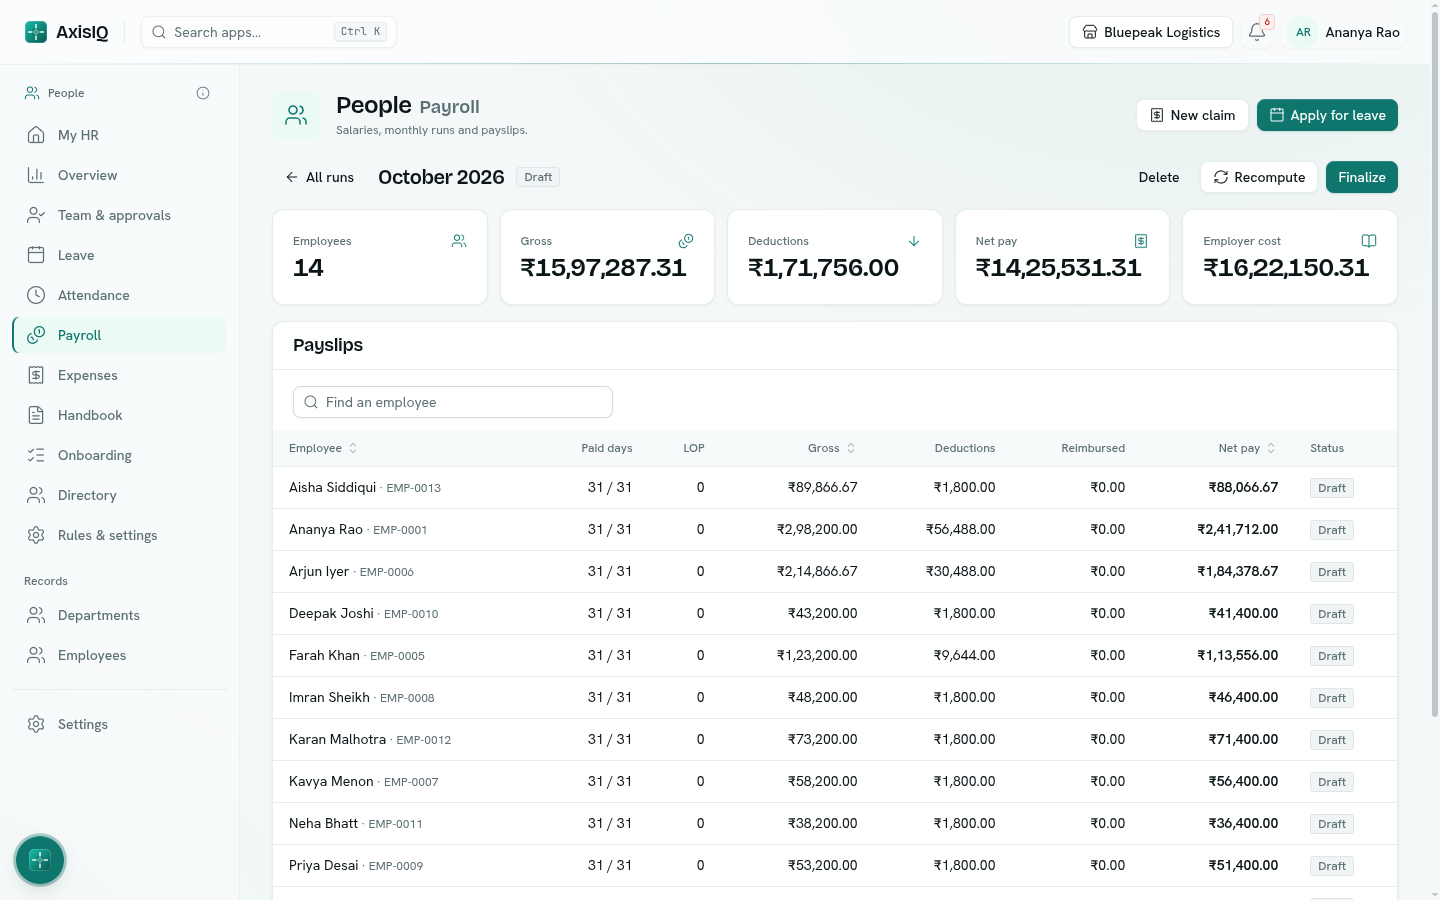This screenshot has height=900, width=1440.
Task: Sort table by Gross column
Action: 832,448
